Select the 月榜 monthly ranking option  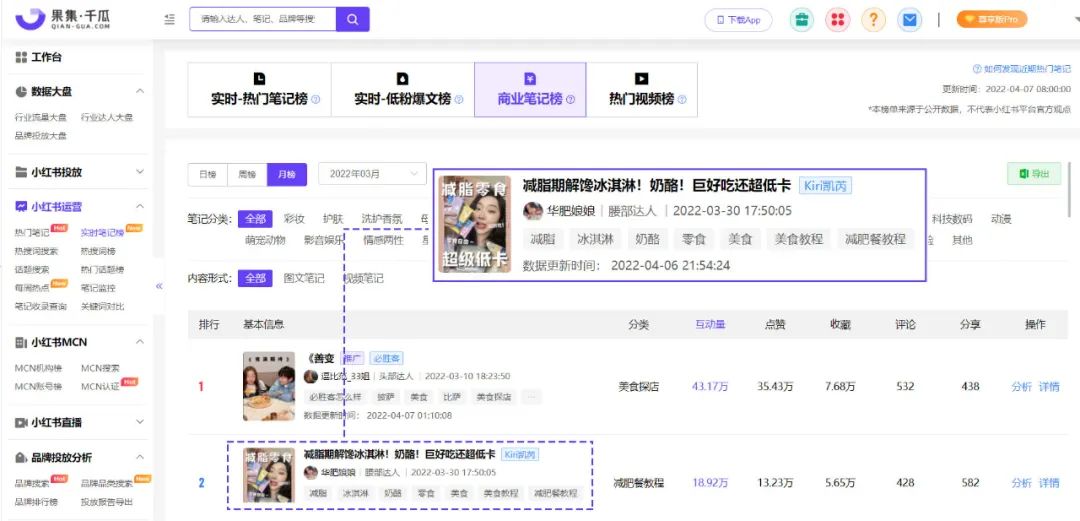[287, 174]
